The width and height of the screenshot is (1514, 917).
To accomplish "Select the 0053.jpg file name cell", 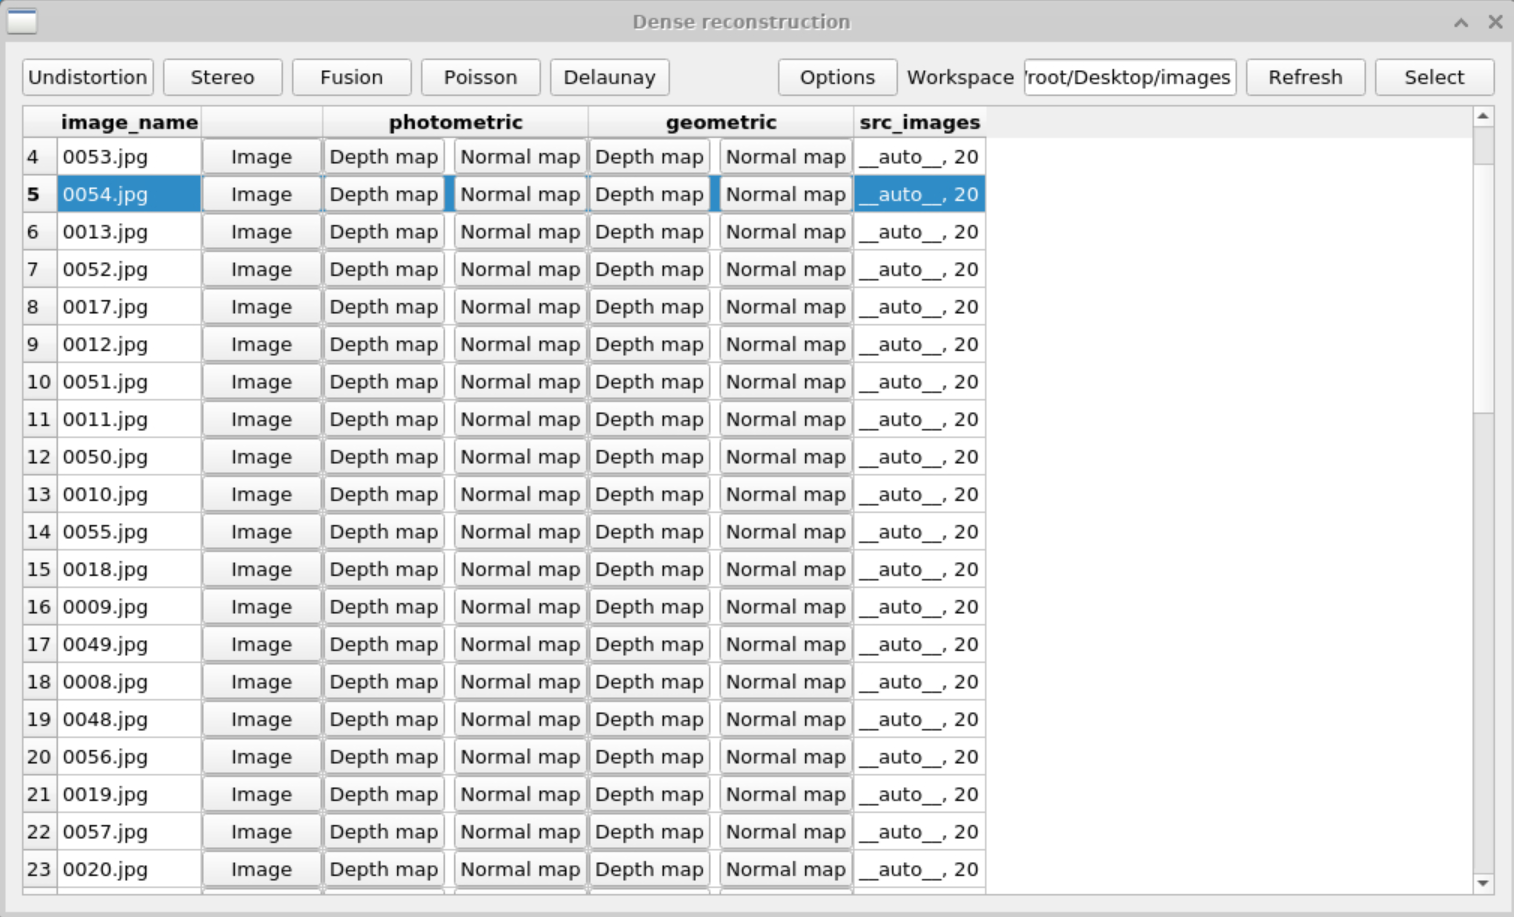I will pyautogui.click(x=129, y=157).
